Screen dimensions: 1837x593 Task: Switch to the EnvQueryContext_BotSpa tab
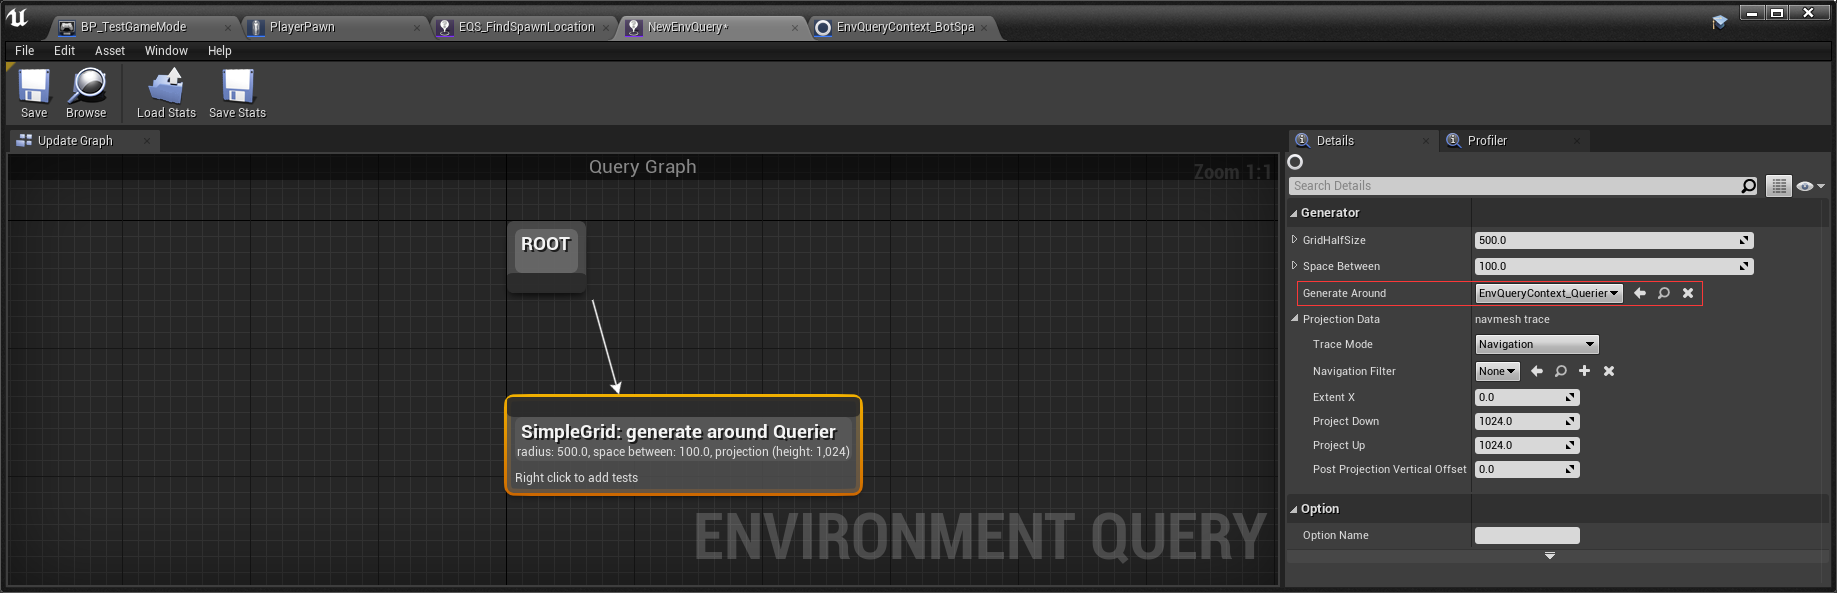point(906,27)
